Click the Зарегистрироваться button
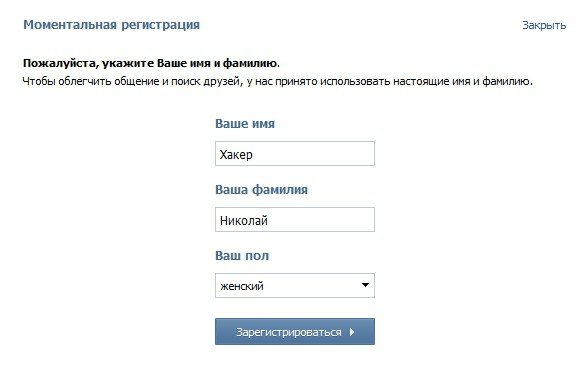Viewport: 588px width, 378px height. click(295, 332)
